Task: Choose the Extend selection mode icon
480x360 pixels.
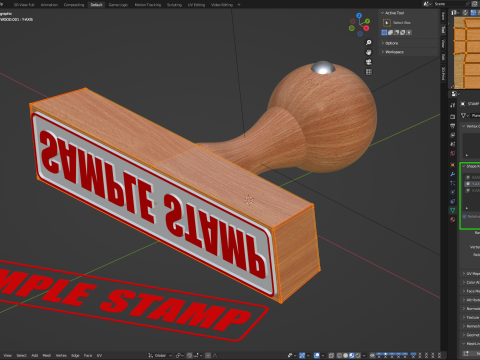Action: click(390, 32)
